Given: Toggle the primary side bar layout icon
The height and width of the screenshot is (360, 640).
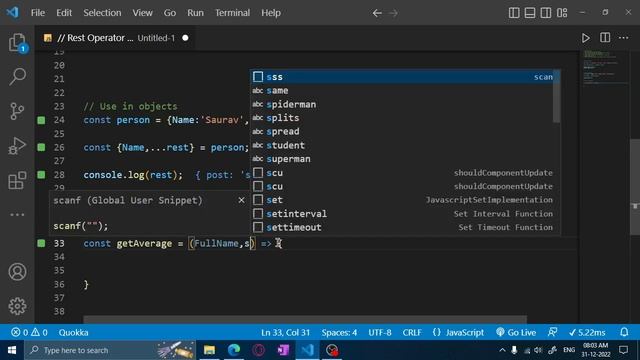Looking at the screenshot, I should (514, 13).
